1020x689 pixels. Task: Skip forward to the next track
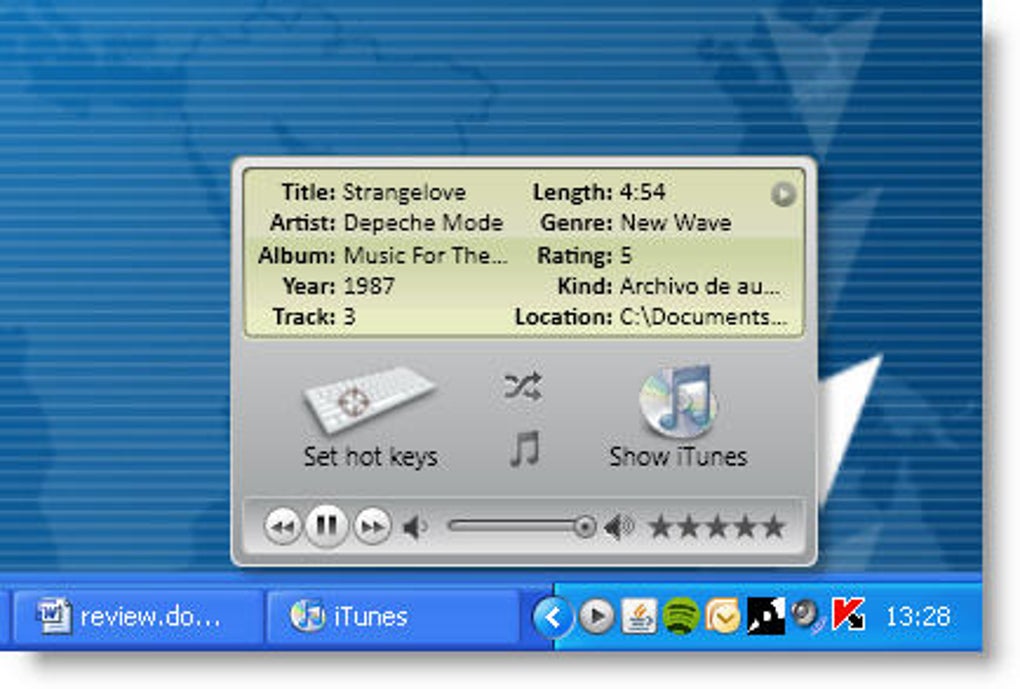click(372, 526)
